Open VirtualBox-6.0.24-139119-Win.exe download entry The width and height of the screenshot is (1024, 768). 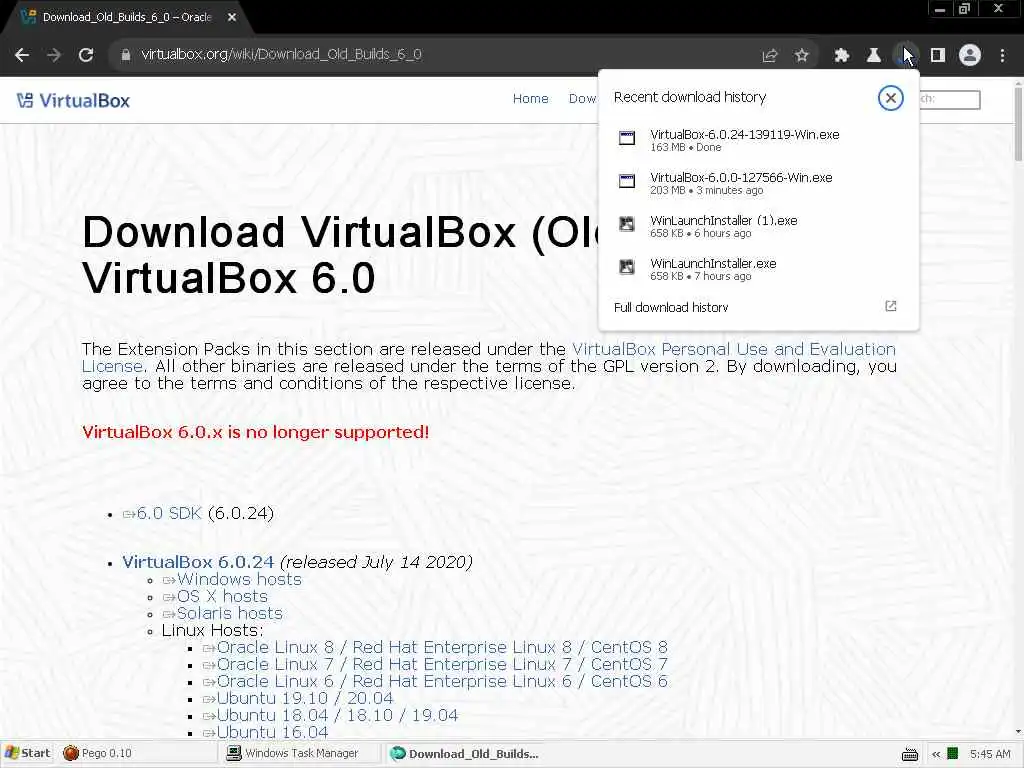(759, 140)
